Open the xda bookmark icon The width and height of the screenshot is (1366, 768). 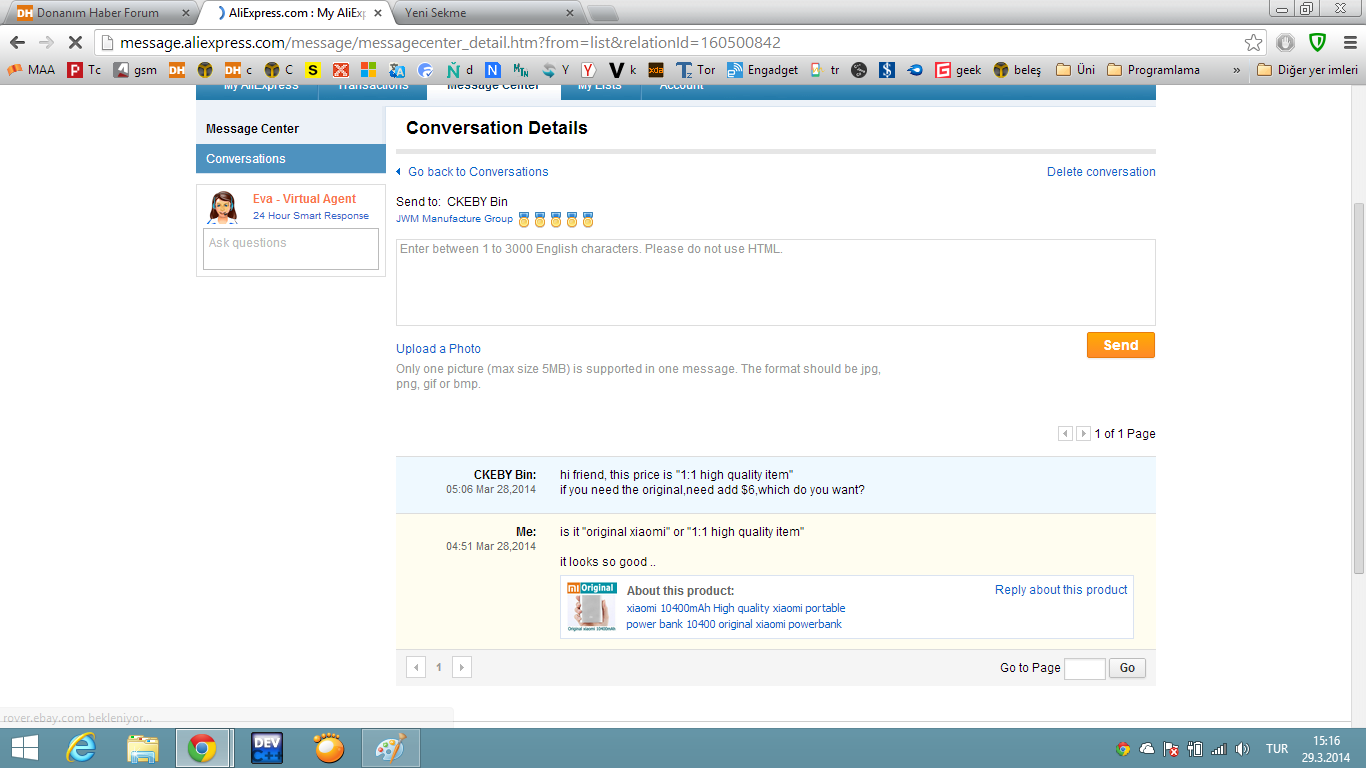pos(656,70)
